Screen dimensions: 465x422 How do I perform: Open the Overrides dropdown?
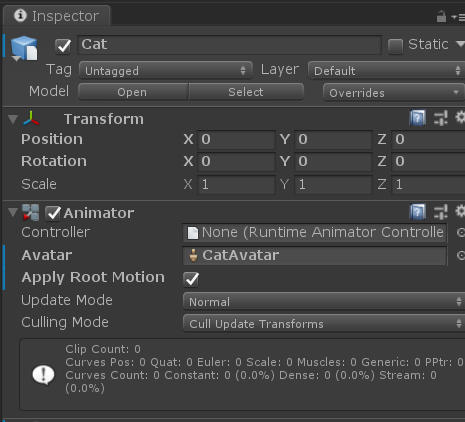(394, 92)
